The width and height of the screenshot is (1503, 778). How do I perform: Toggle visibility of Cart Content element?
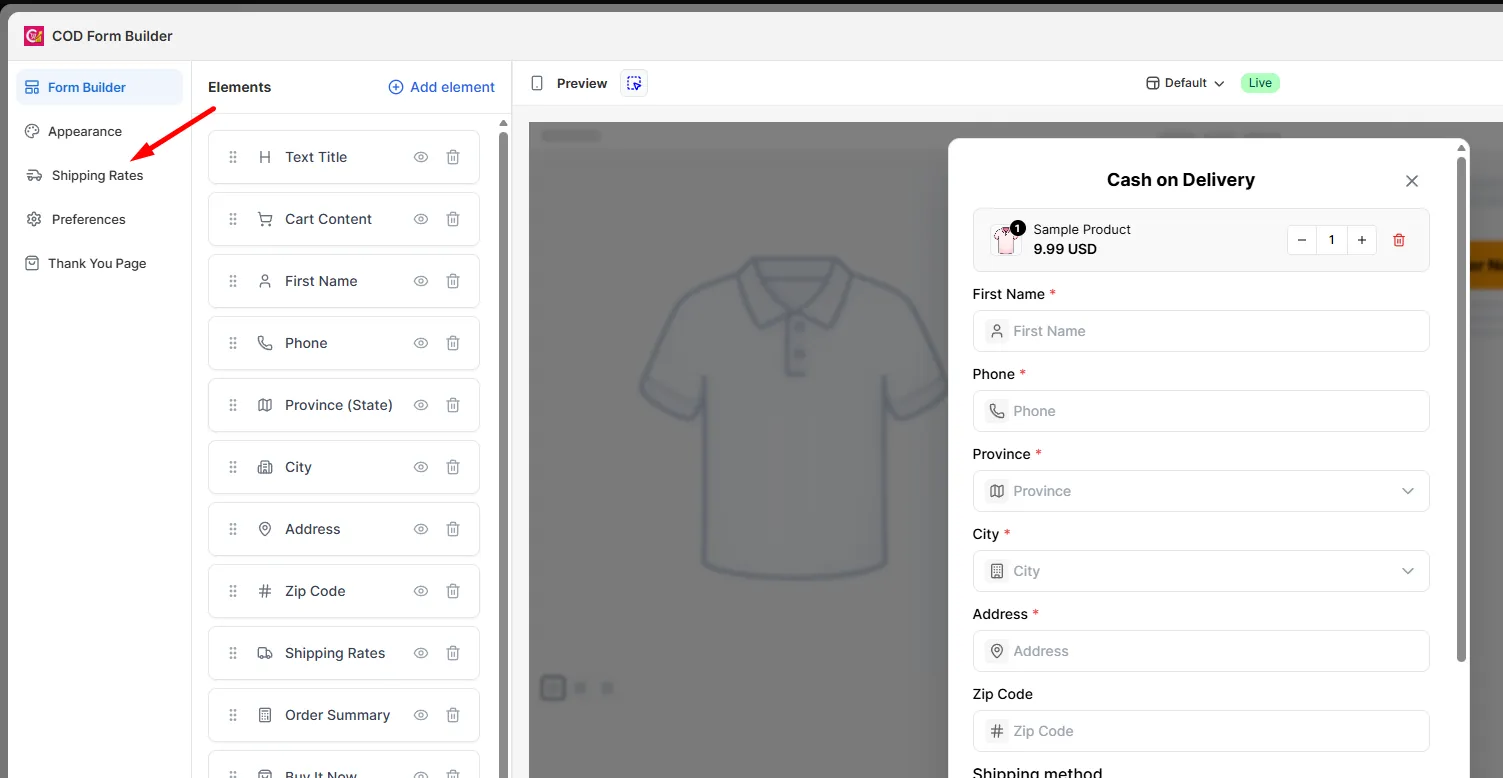[x=421, y=219]
